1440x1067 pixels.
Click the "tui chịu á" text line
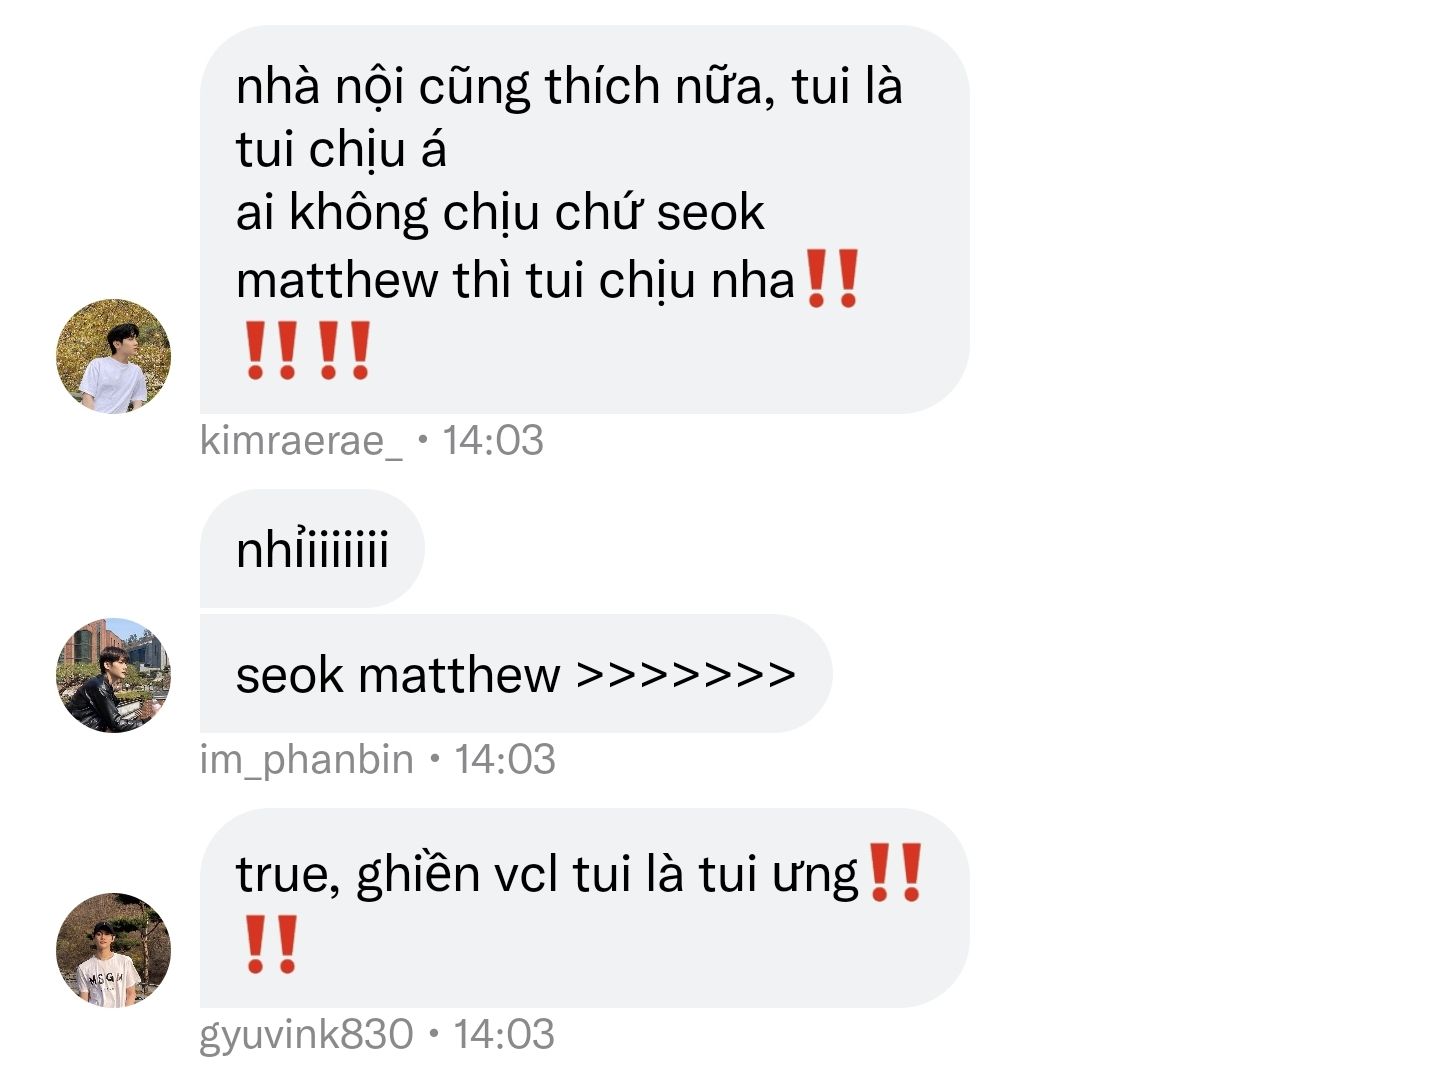click(341, 151)
